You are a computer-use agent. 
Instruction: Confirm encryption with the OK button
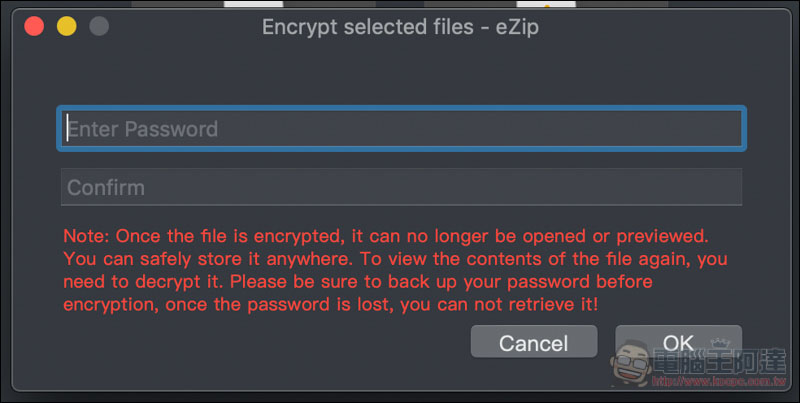[x=679, y=342]
